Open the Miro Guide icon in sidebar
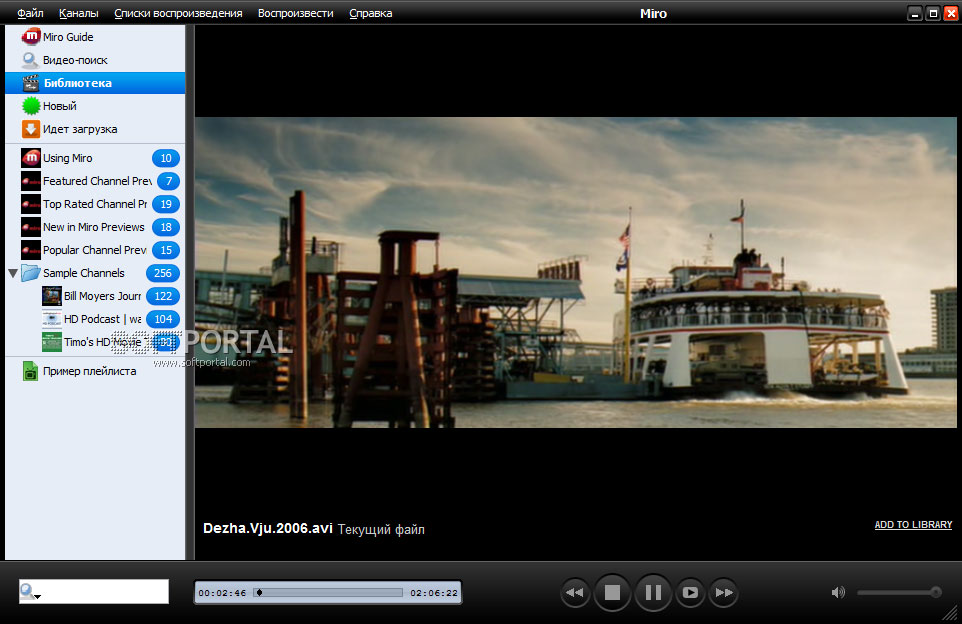Screen dimensions: 962x624 coord(31,37)
